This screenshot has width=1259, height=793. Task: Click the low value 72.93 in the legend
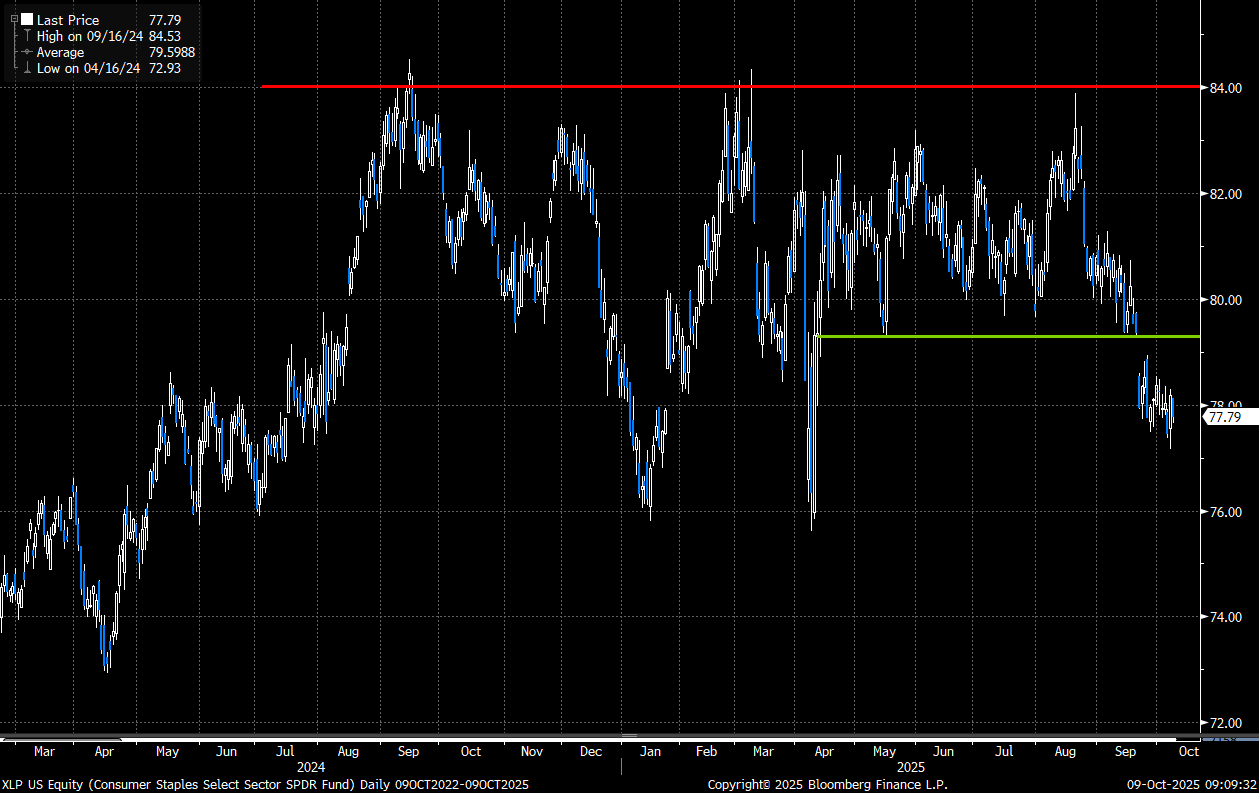point(164,68)
